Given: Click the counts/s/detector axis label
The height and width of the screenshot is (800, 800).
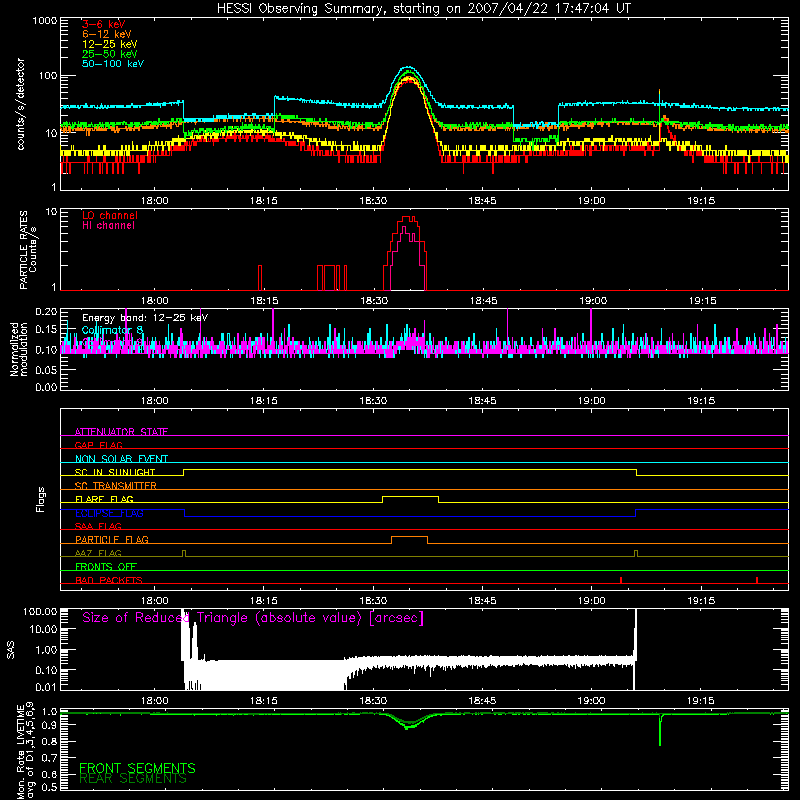Looking at the screenshot, I should pyautogui.click(x=20, y=104).
